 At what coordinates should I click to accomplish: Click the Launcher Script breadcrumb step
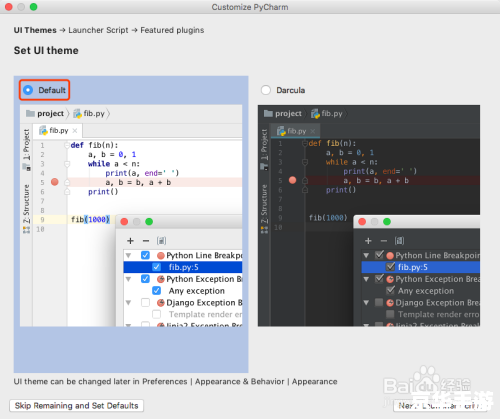[98, 30]
